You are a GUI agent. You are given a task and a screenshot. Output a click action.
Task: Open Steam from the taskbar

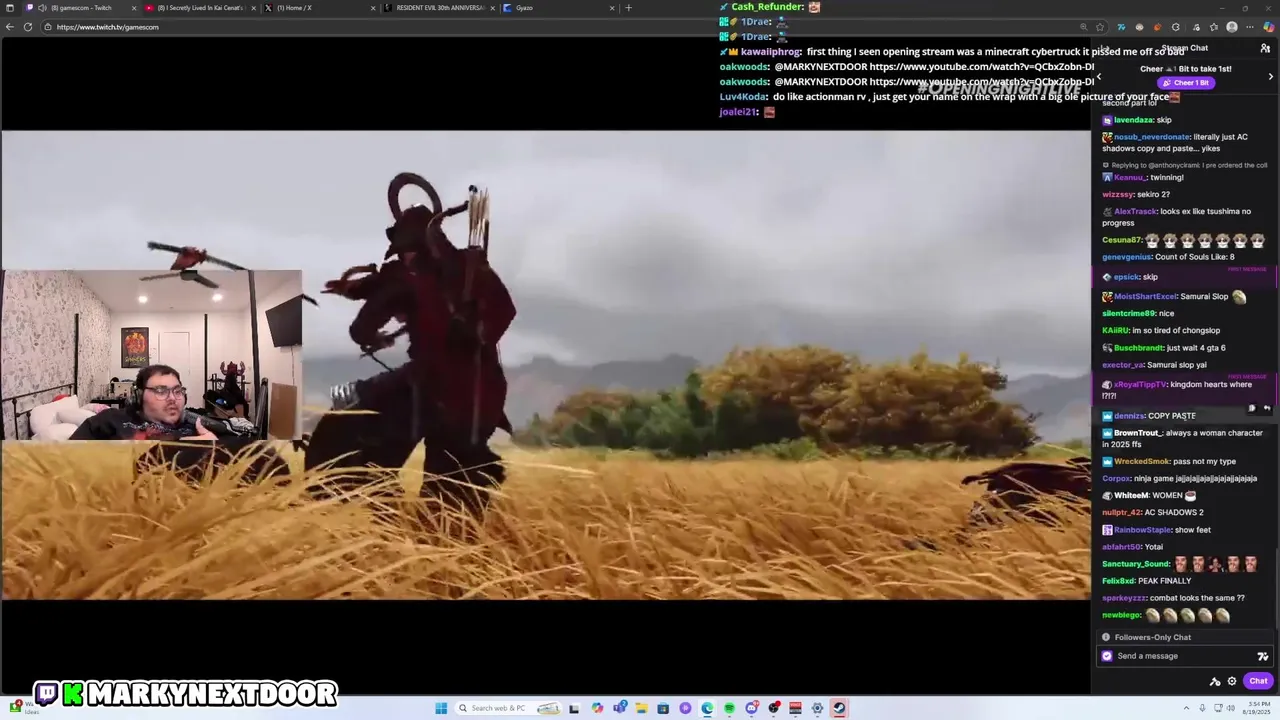[839, 708]
